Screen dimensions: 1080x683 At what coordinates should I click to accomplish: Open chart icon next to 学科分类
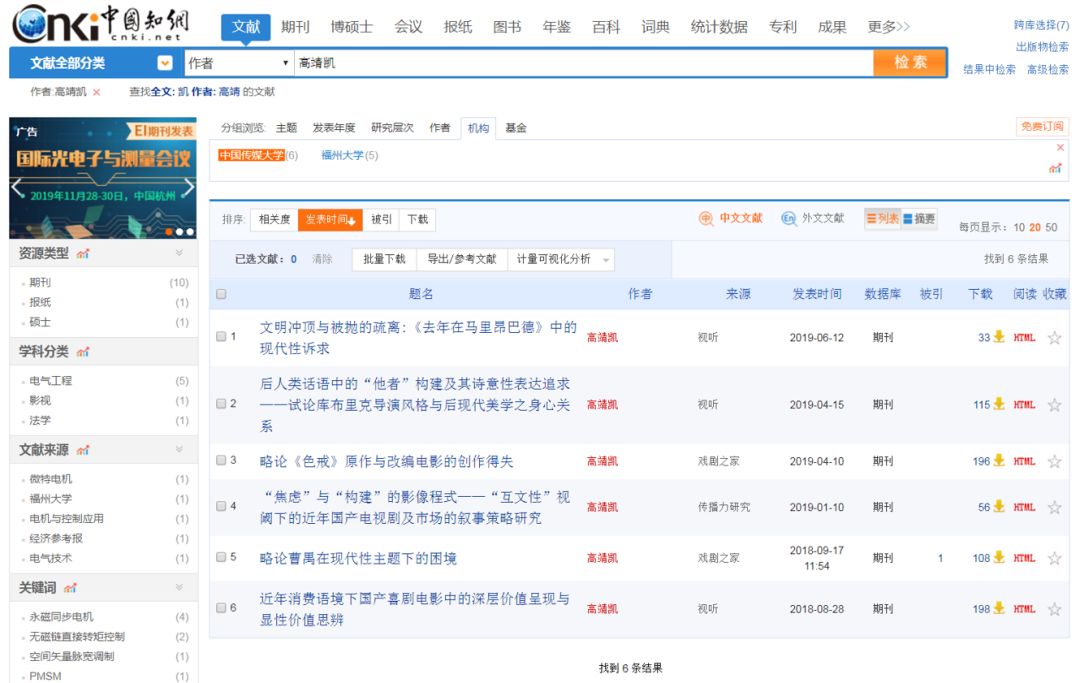83,352
